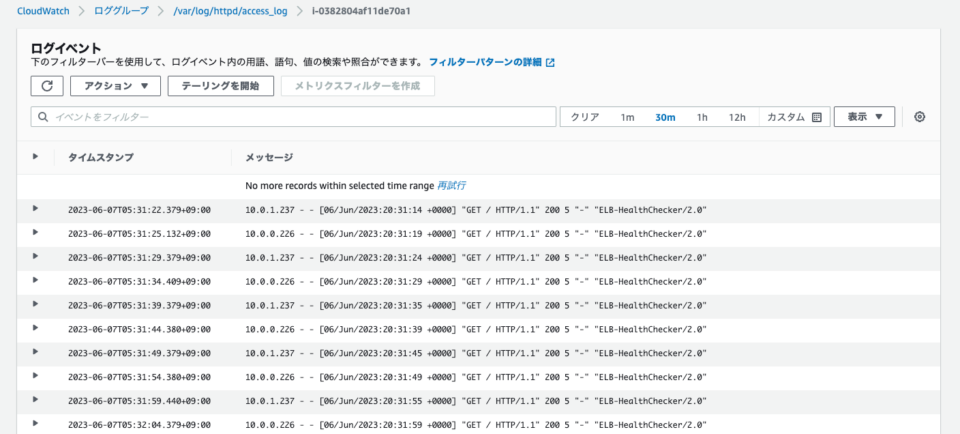This screenshot has height=434, width=960.
Task: Select the 1m time range
Action: (627, 117)
